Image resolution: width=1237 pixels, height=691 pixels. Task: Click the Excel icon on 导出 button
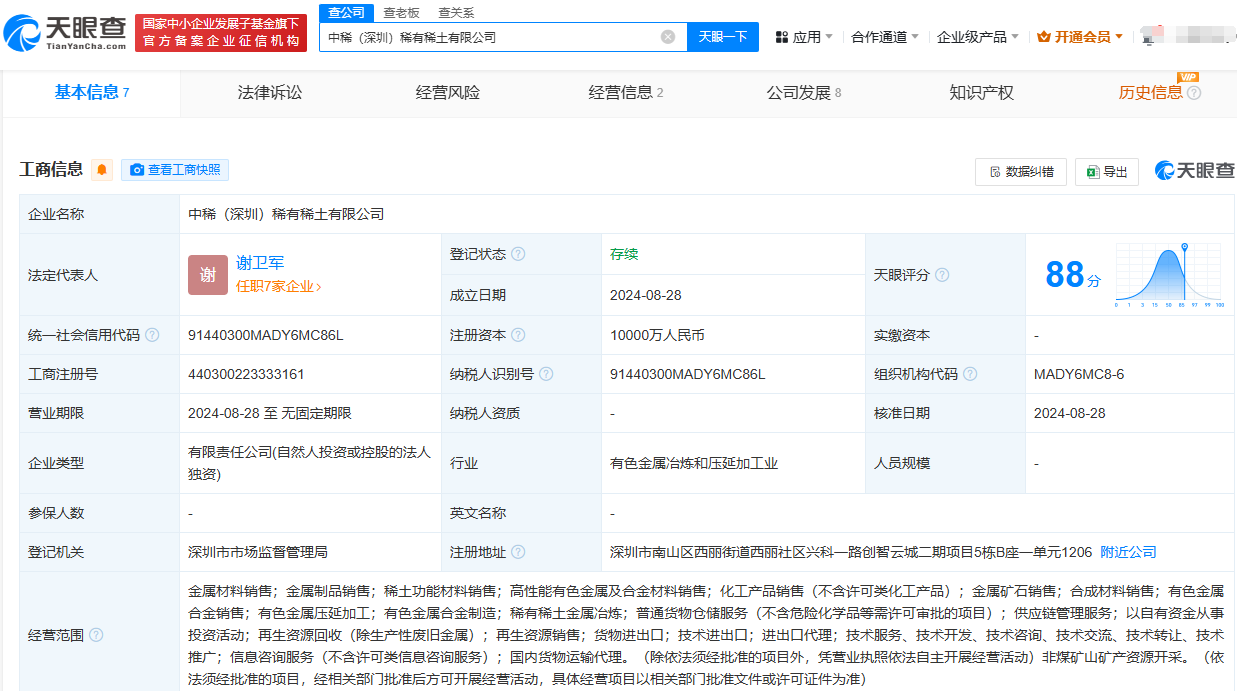tap(1093, 172)
